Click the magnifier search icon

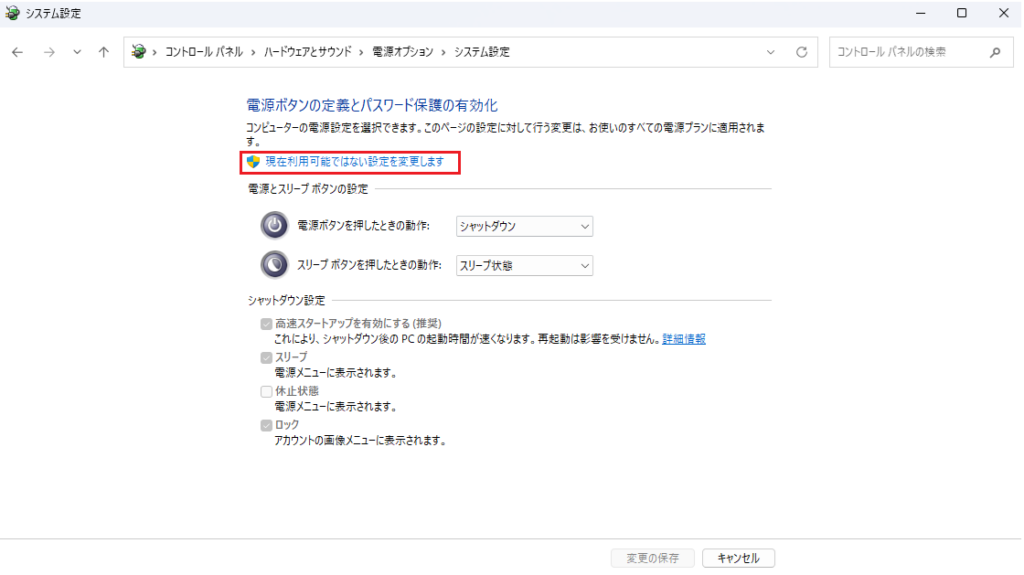tap(995, 52)
